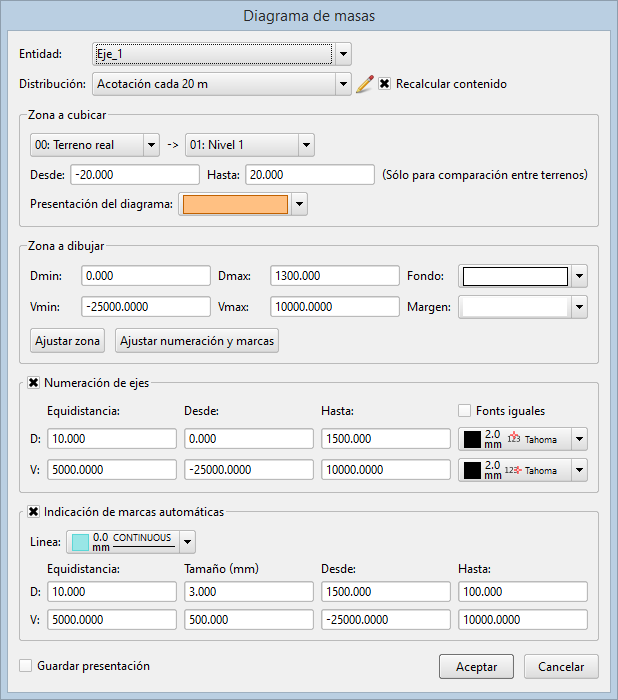Image resolution: width=618 pixels, height=700 pixels.
Task: Click the Margen color box
Action: pyautogui.click(x=515, y=307)
